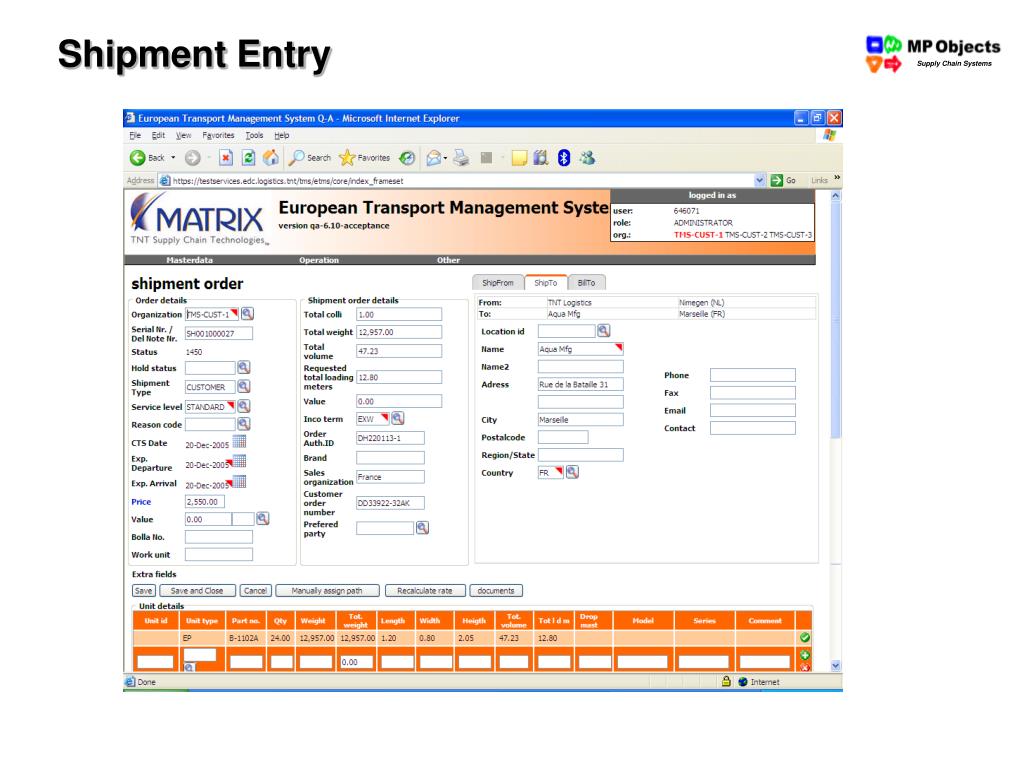
Task: Stop page loading with the red X
Action: 225,158
